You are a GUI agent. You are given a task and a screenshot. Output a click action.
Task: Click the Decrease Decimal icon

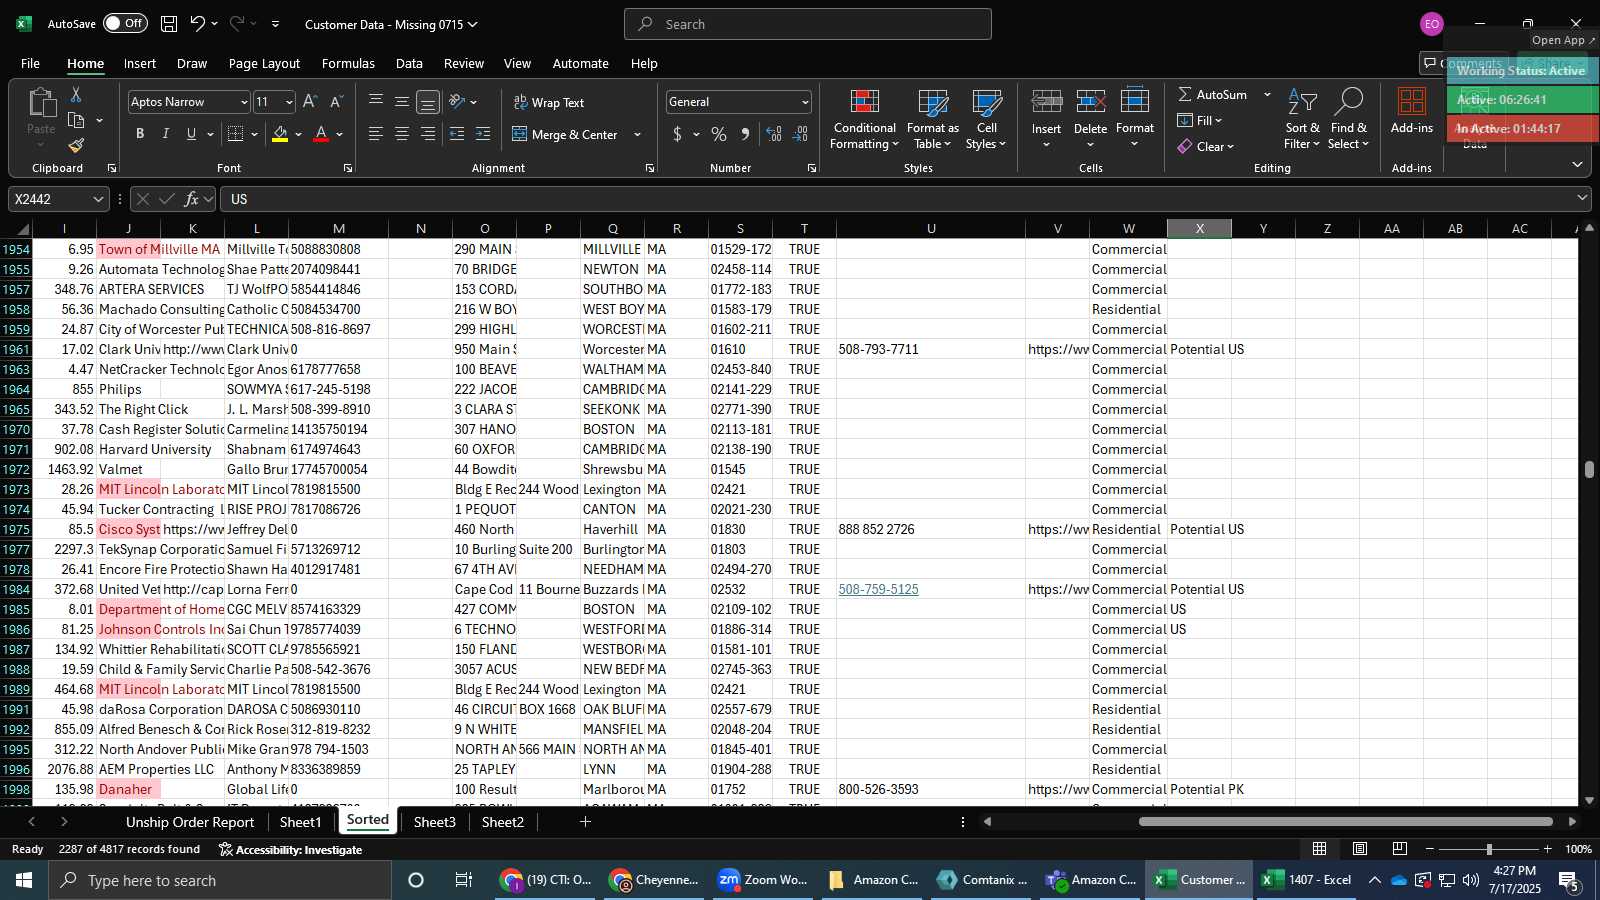tap(801, 134)
